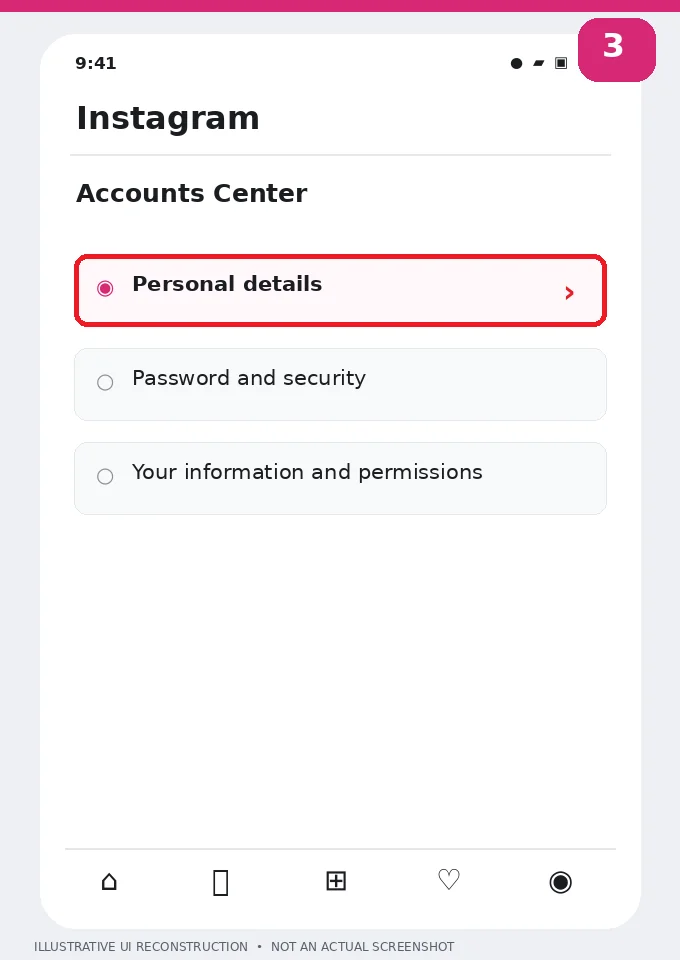Expand Personal details using its red chevron
Image resolution: width=680 pixels, height=960 pixels.
(569, 293)
